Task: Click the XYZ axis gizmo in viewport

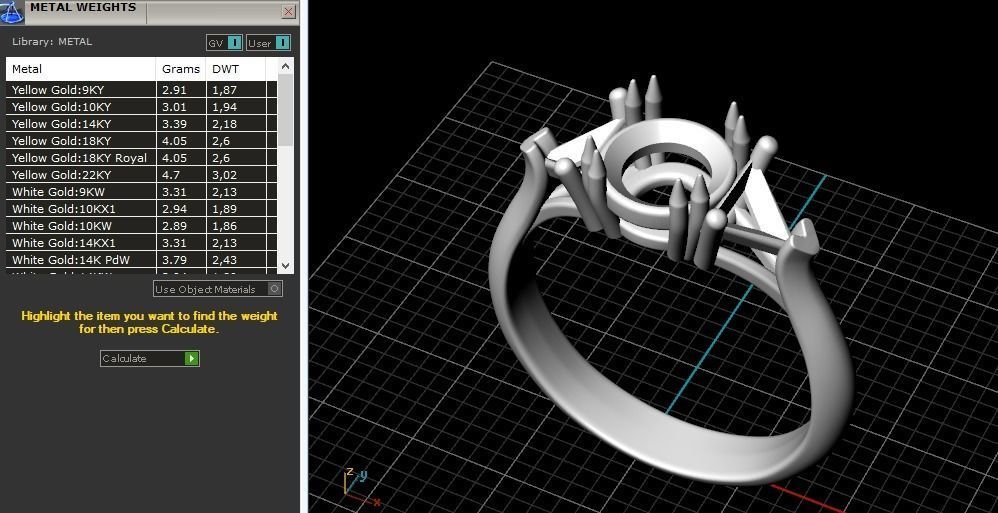Action: [x=361, y=486]
